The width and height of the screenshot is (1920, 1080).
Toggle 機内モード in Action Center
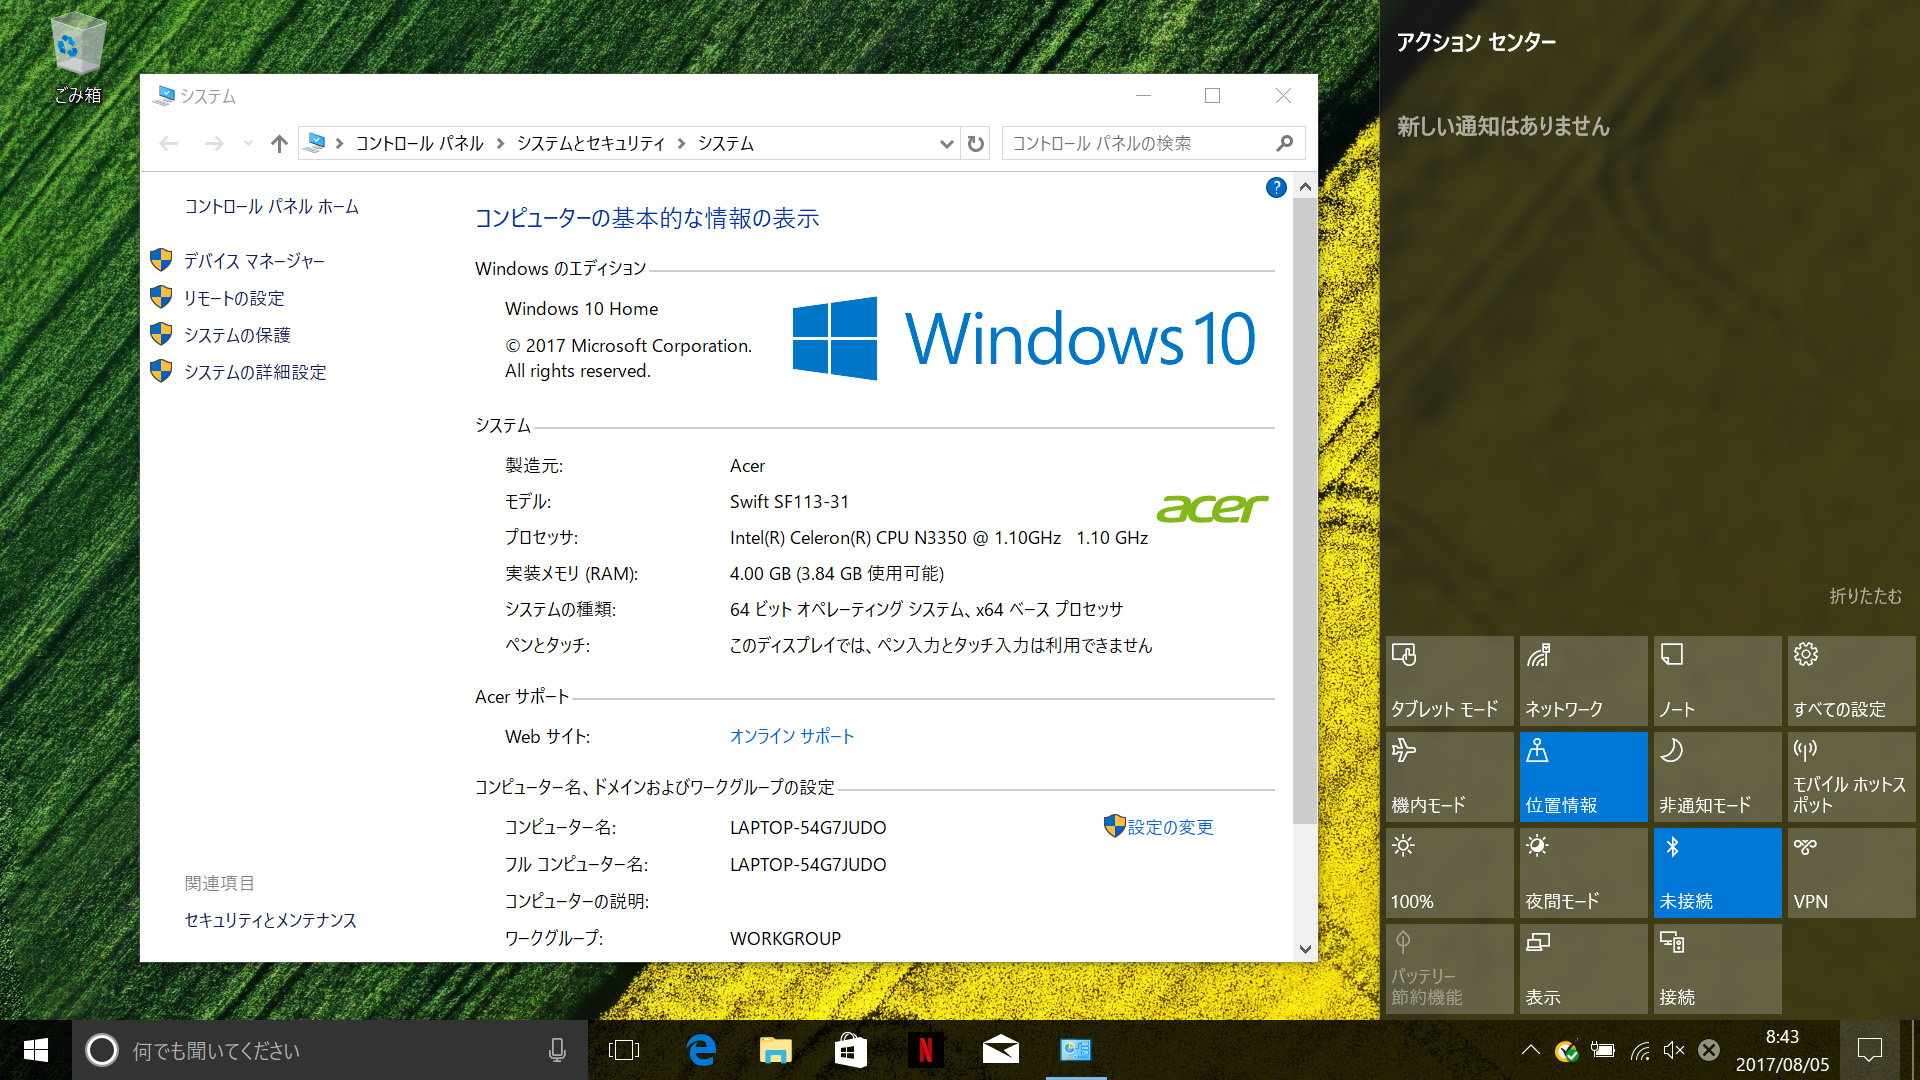(x=1447, y=776)
